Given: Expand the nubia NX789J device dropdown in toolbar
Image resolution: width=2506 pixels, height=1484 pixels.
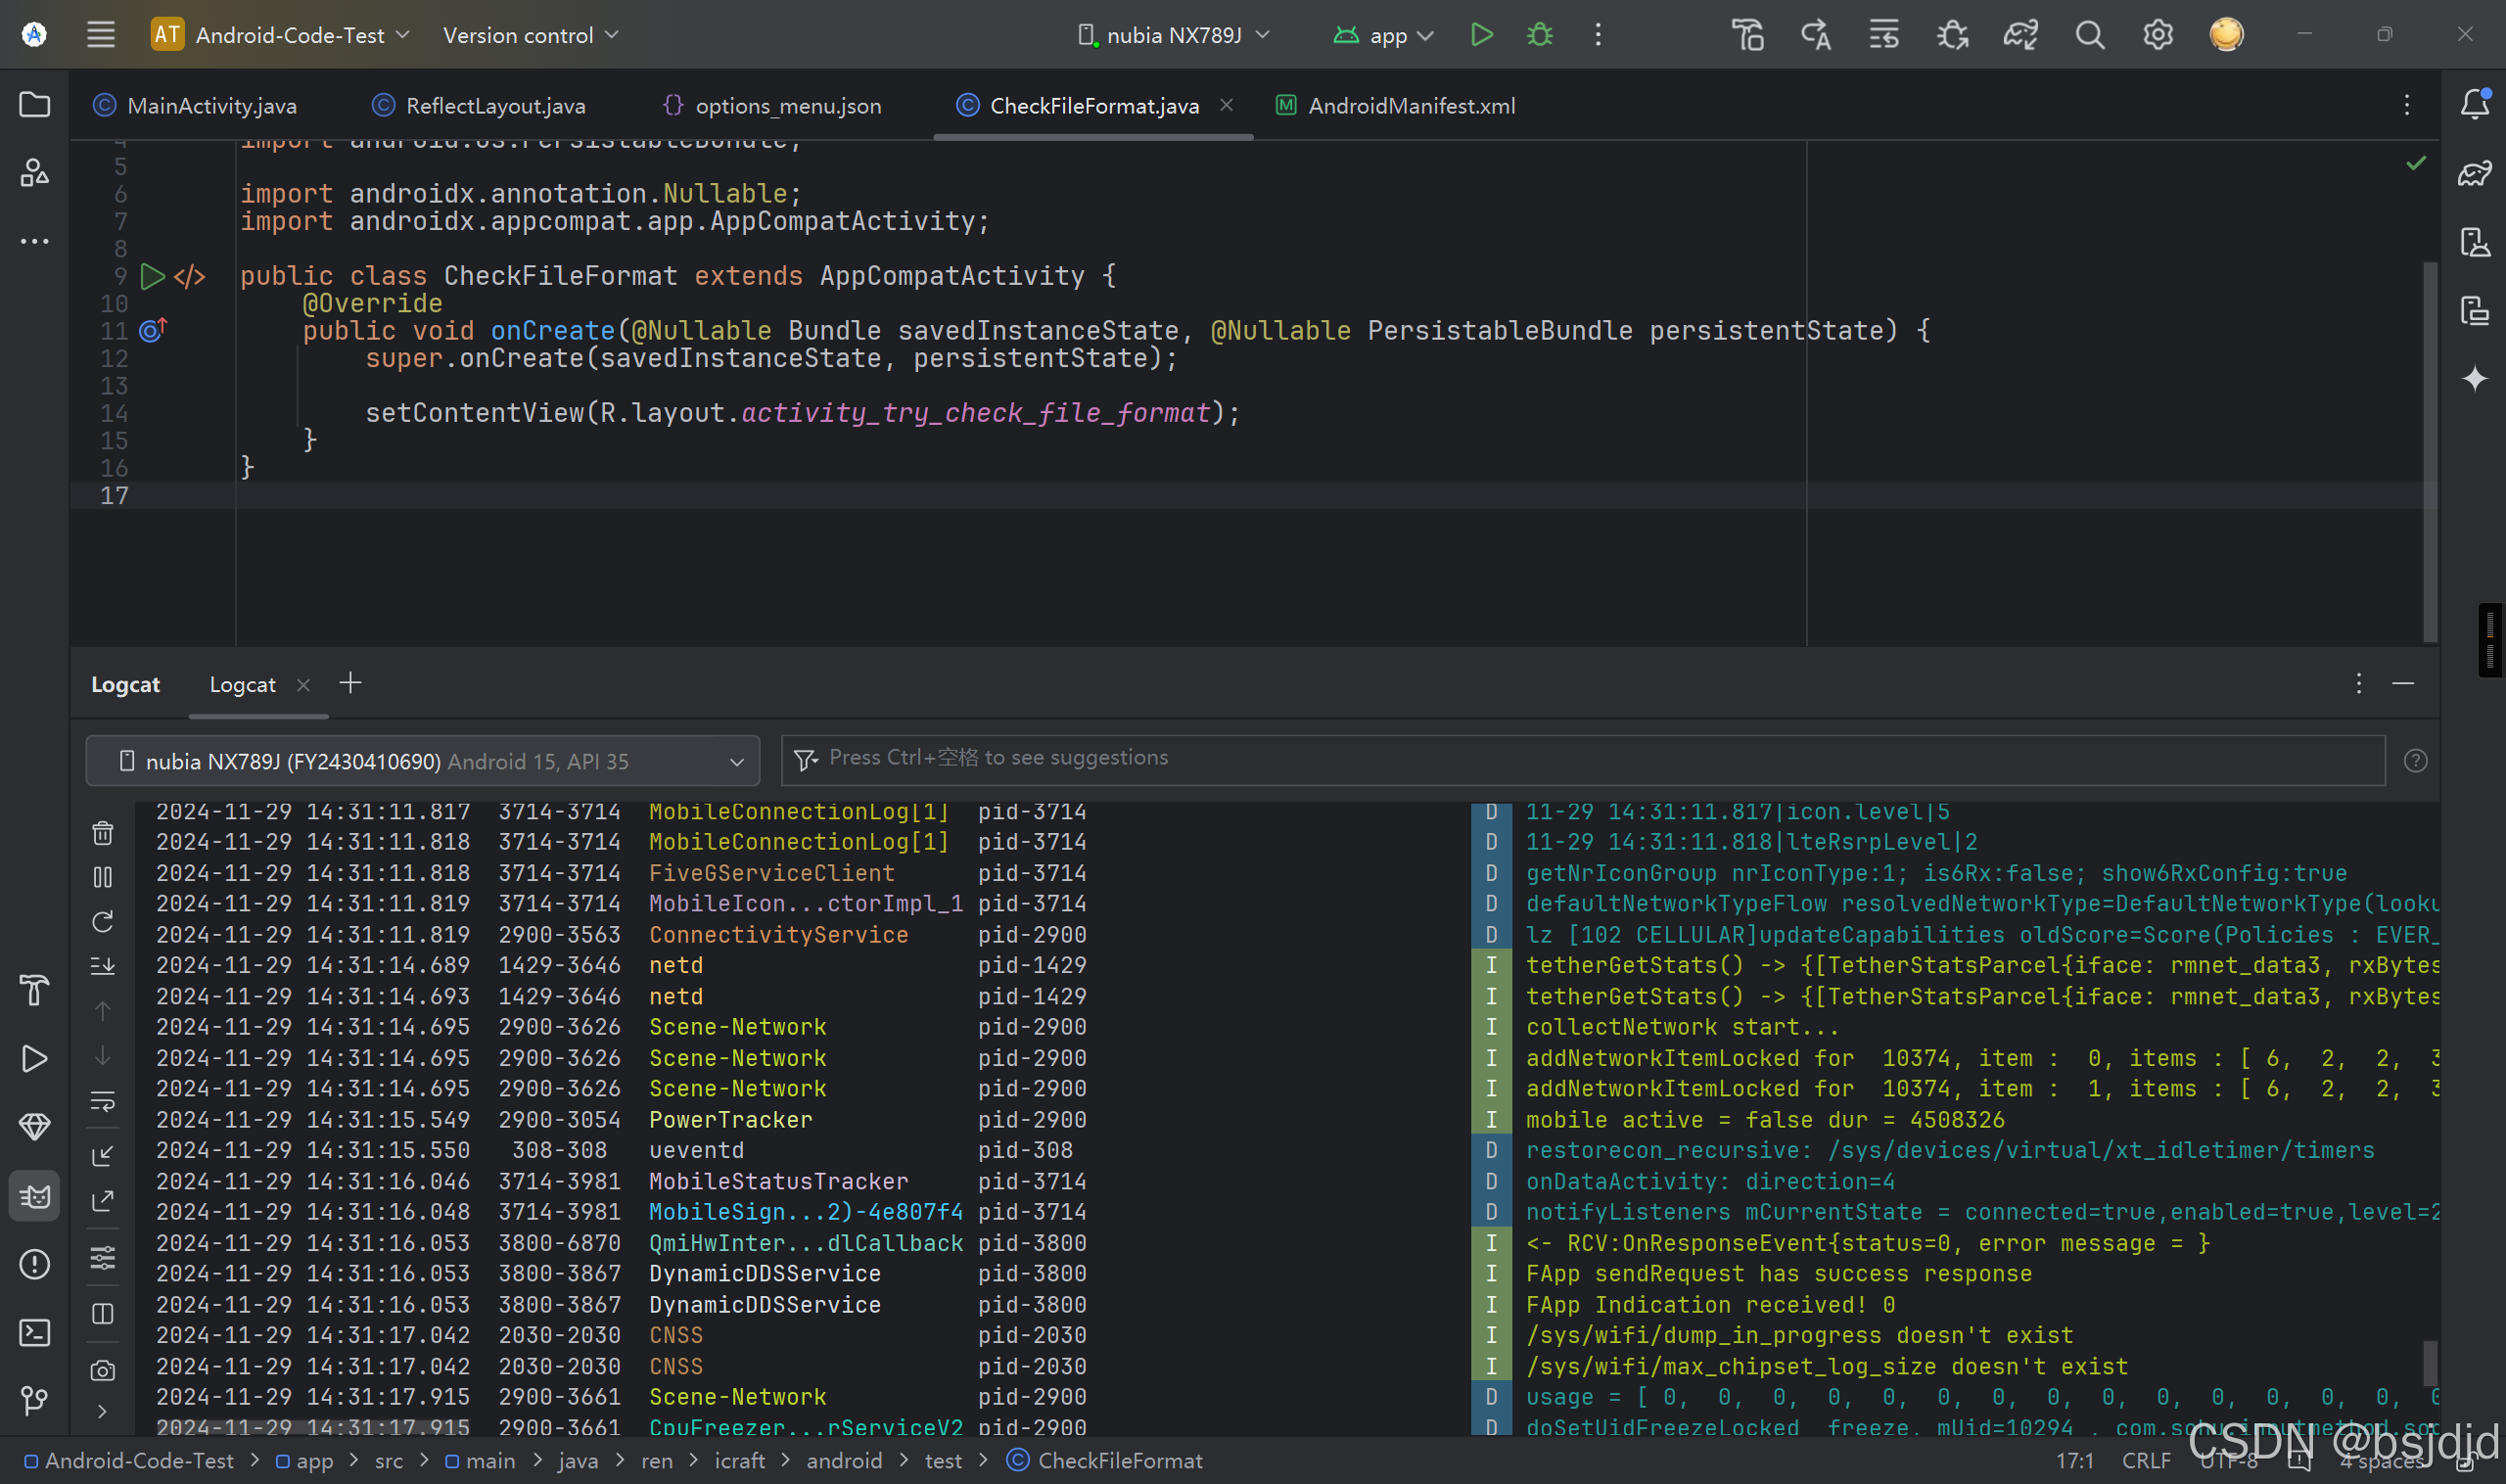Looking at the screenshot, I should [1174, 35].
